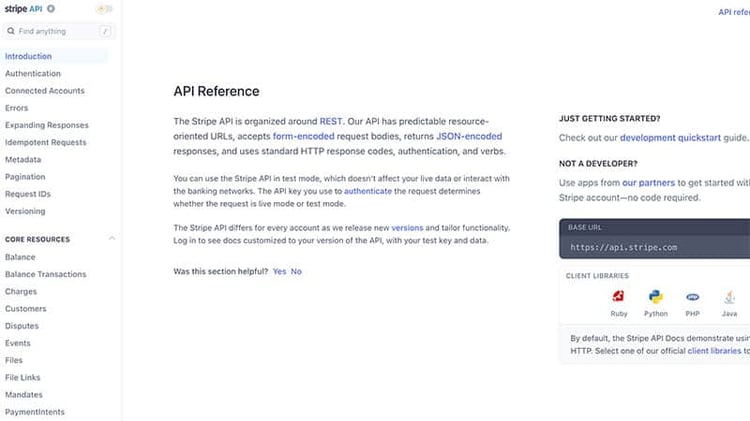Vote No on section helpfulness

click(296, 271)
